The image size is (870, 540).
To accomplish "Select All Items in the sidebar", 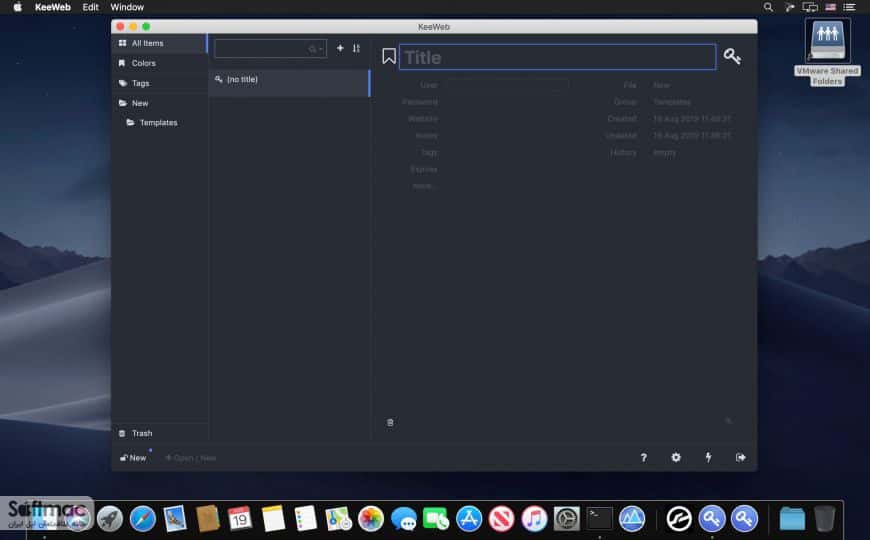I will (x=159, y=43).
